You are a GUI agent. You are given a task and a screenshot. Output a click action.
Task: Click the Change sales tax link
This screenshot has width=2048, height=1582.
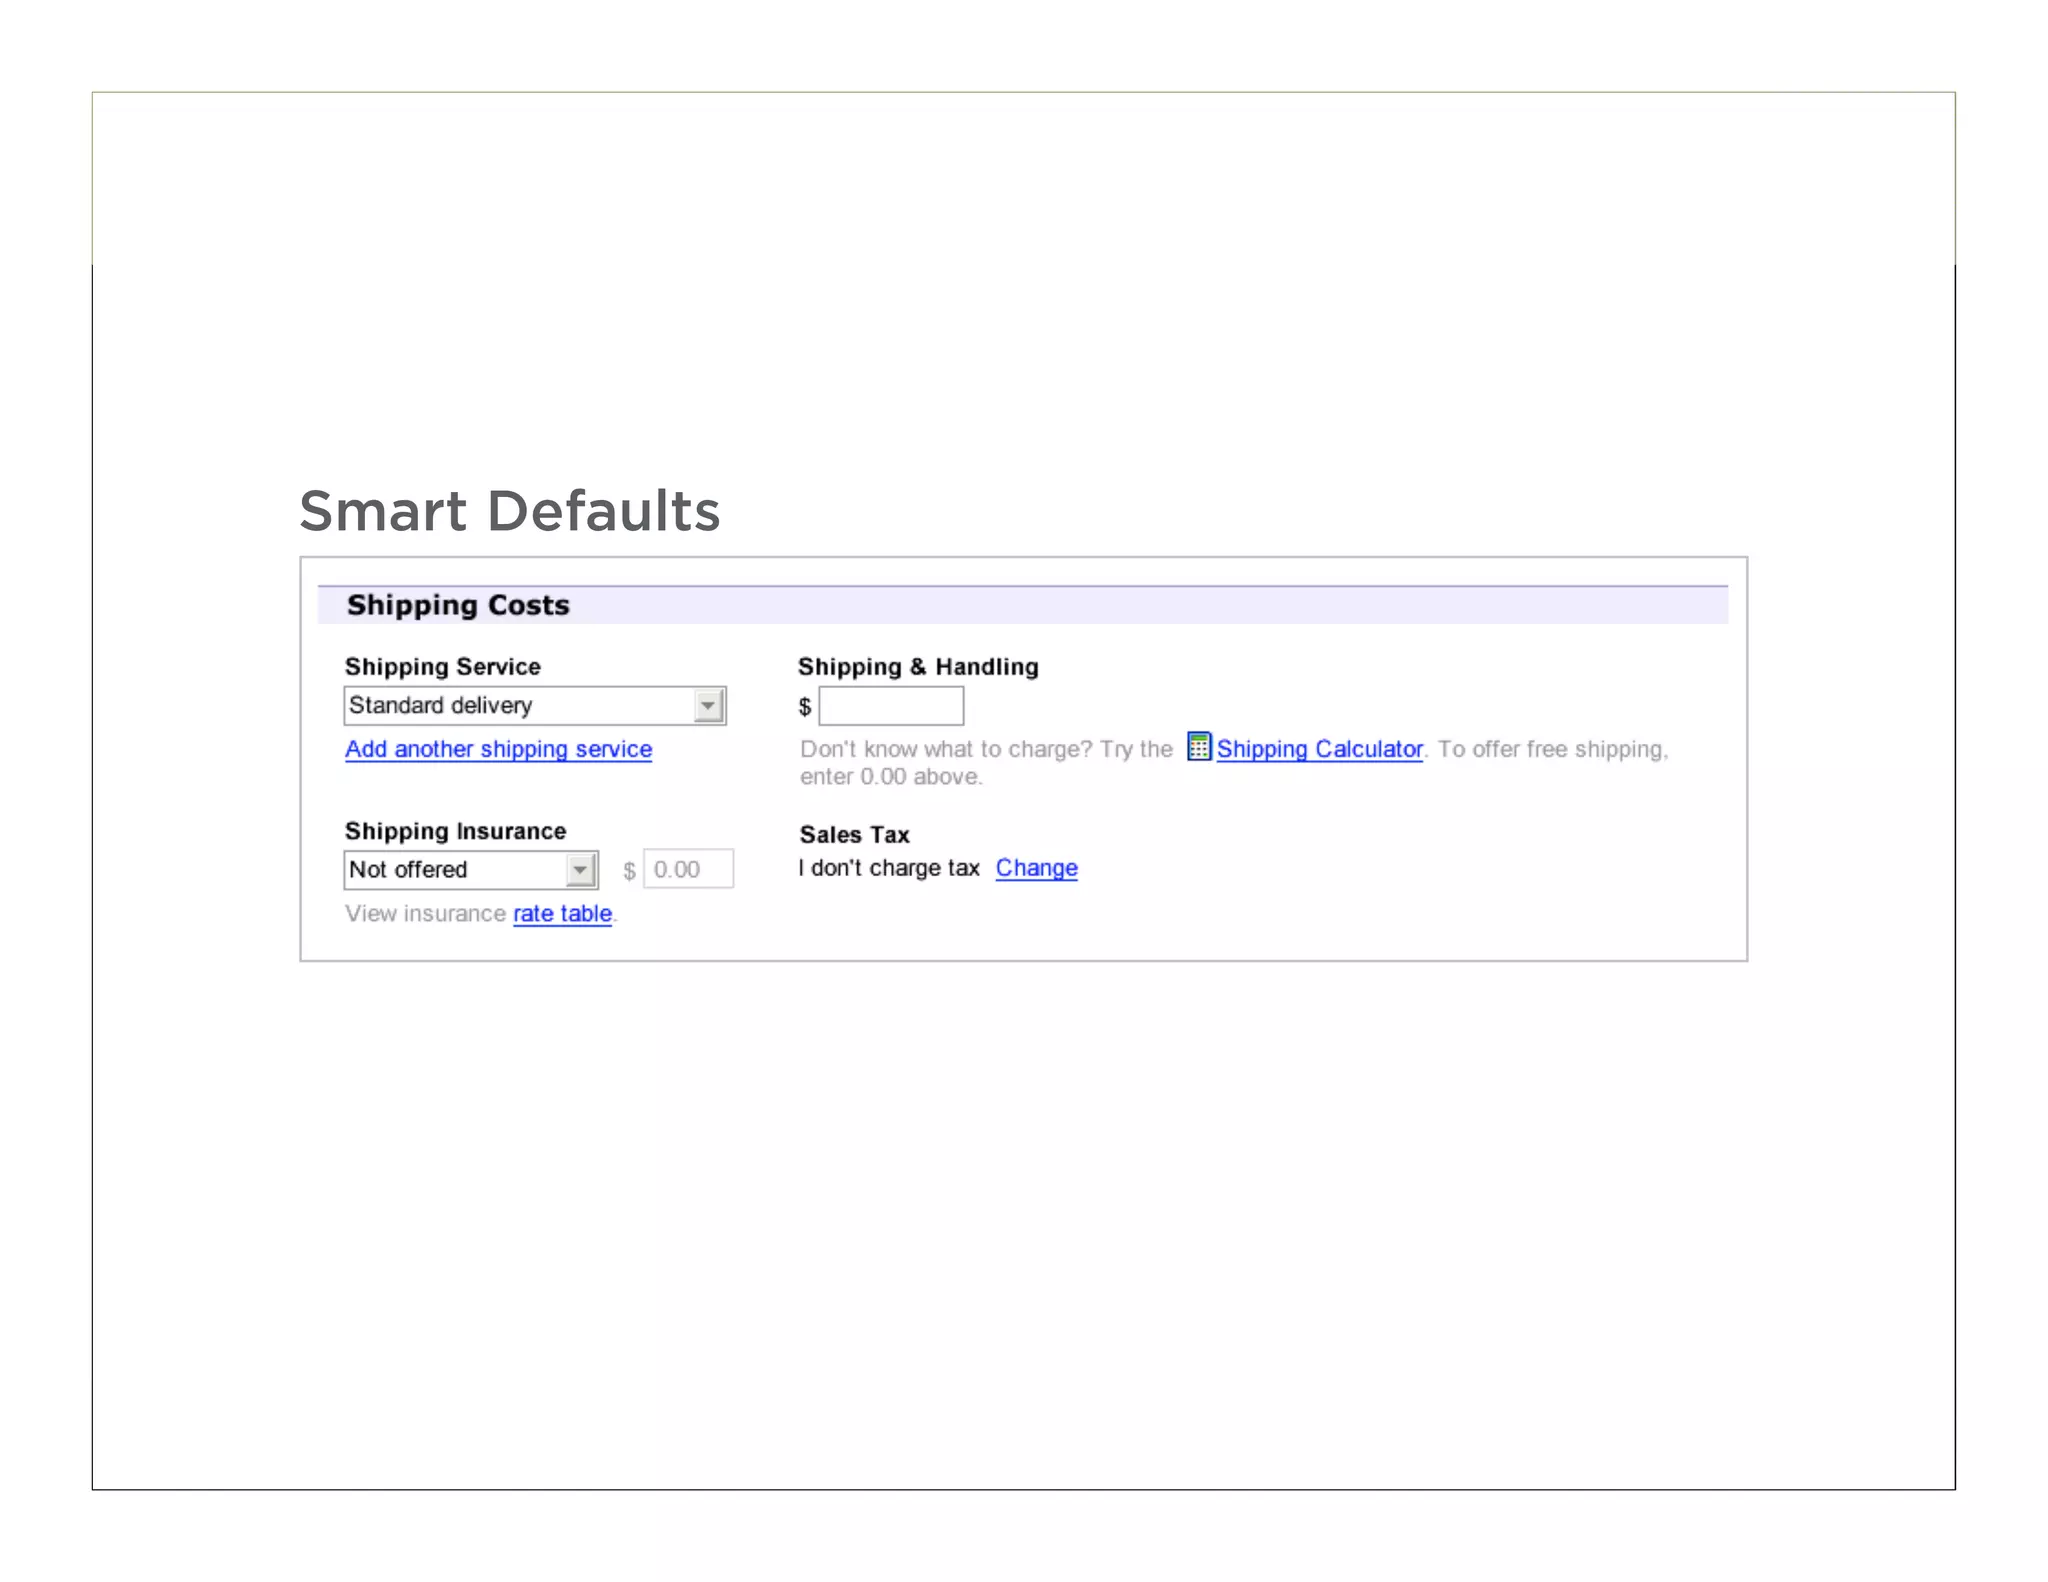tap(1036, 868)
